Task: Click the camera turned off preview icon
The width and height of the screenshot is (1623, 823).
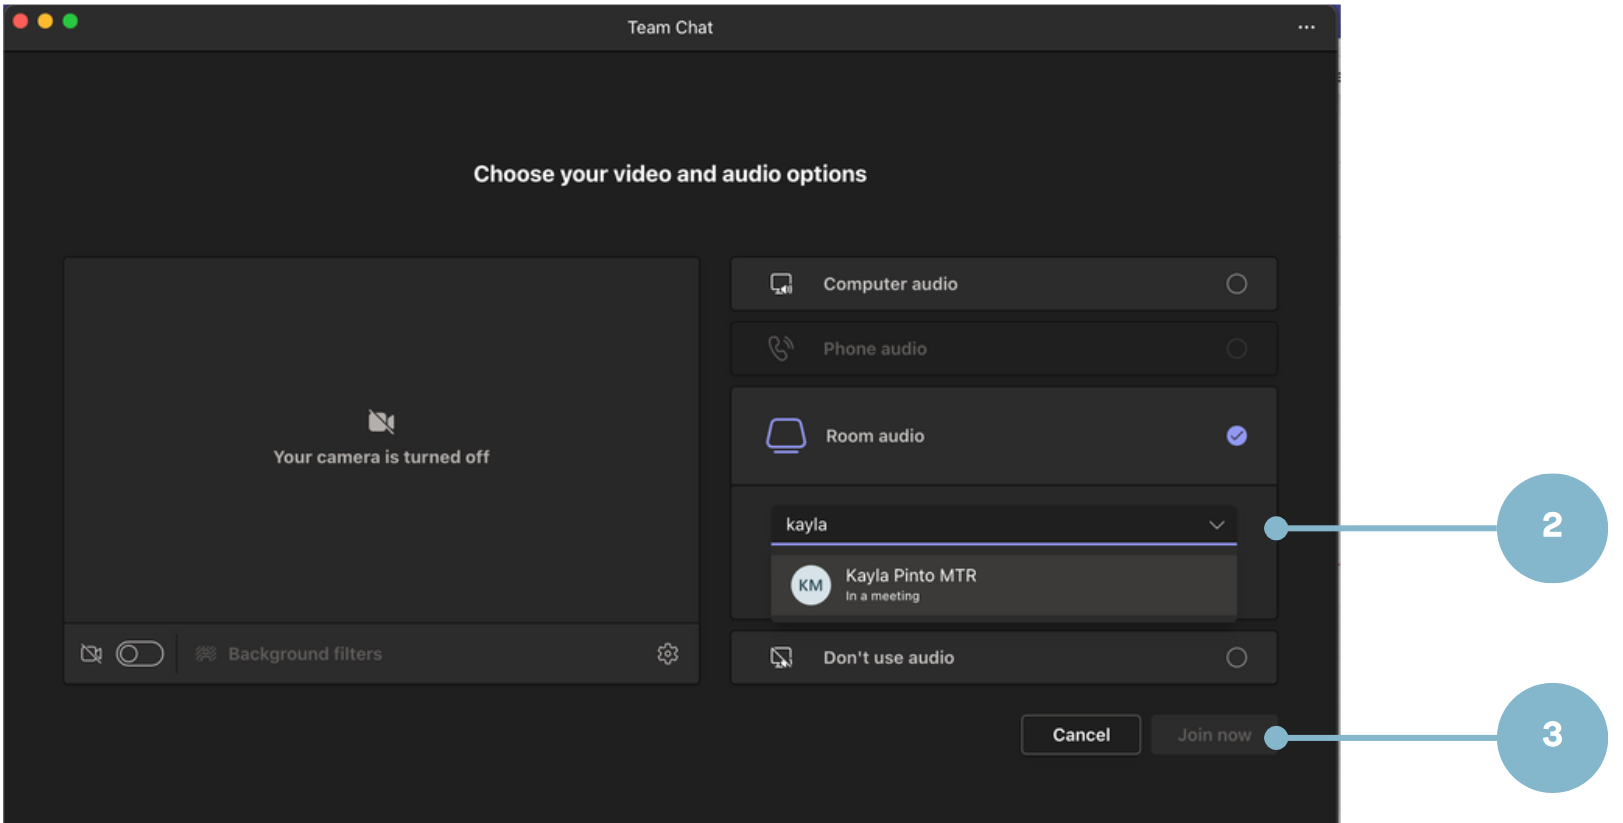Action: click(x=381, y=422)
